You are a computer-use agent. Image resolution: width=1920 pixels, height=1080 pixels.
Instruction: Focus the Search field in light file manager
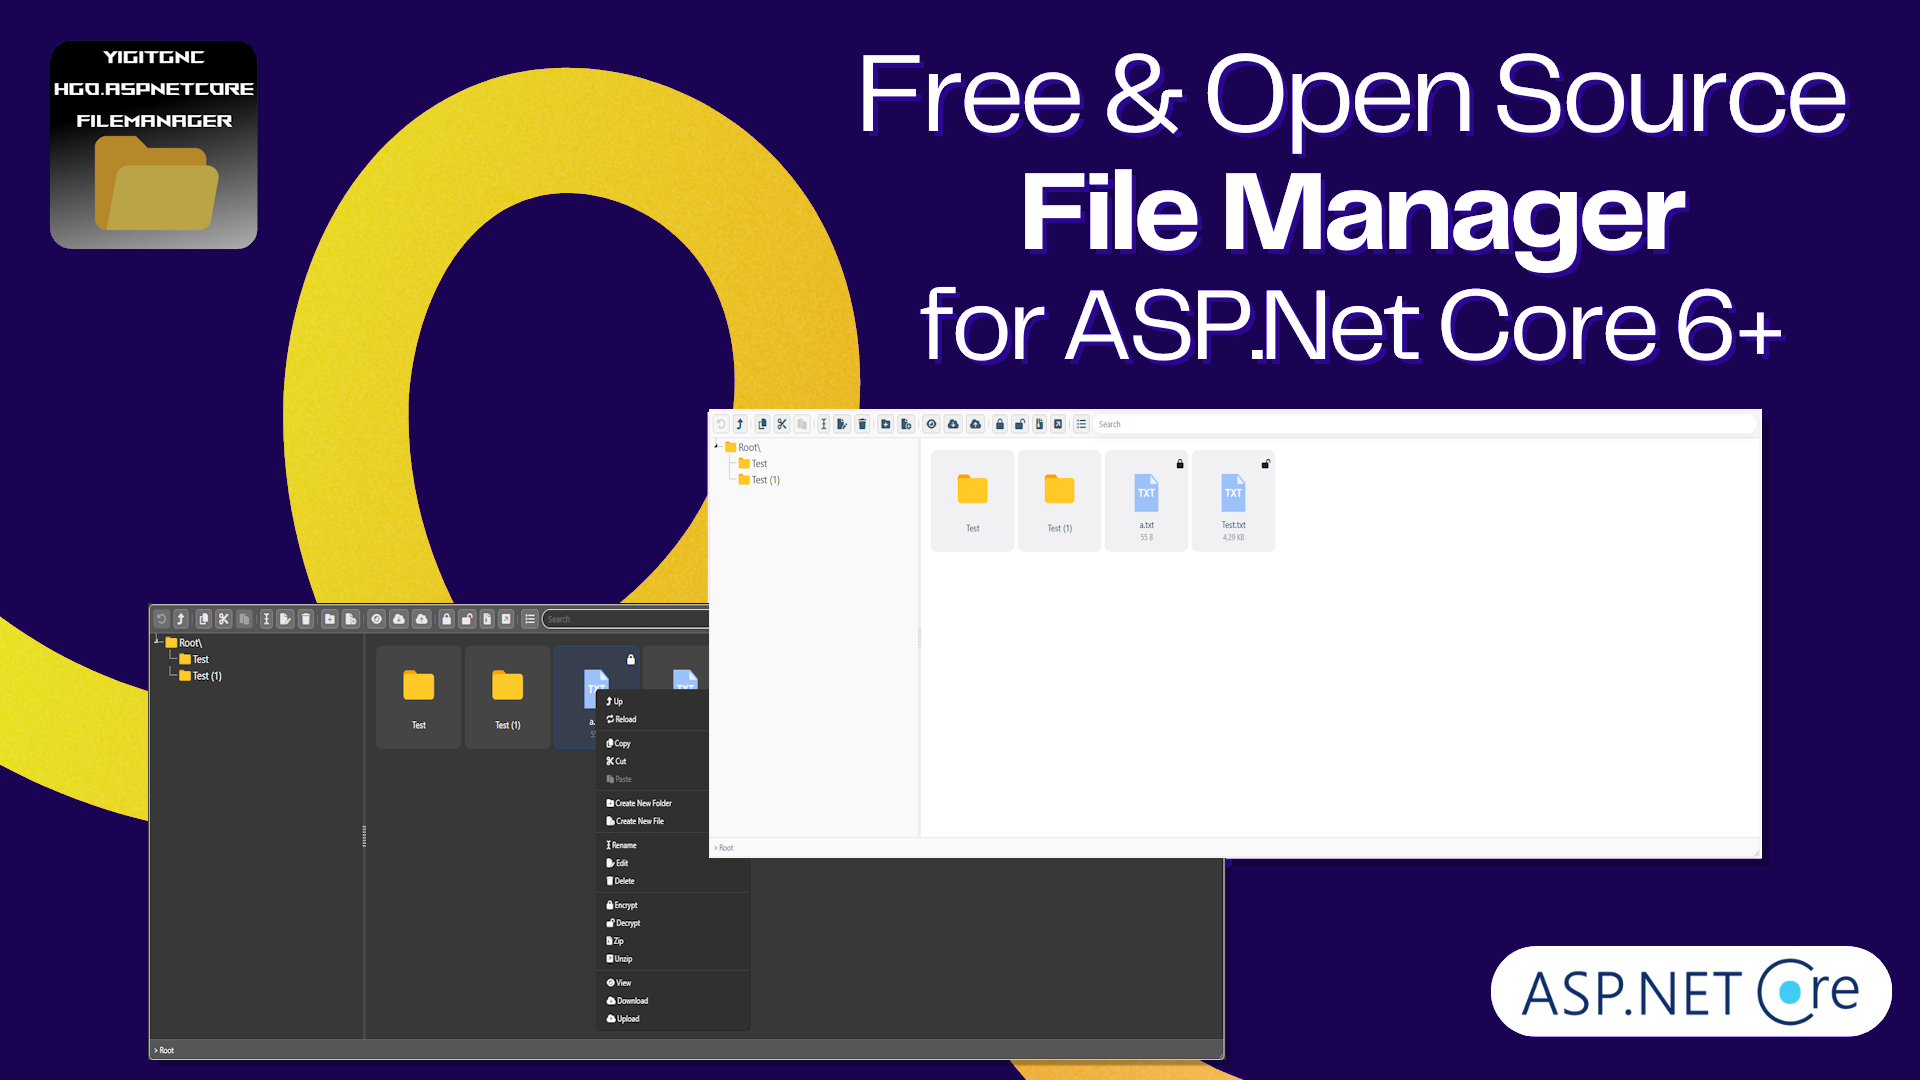(1424, 424)
